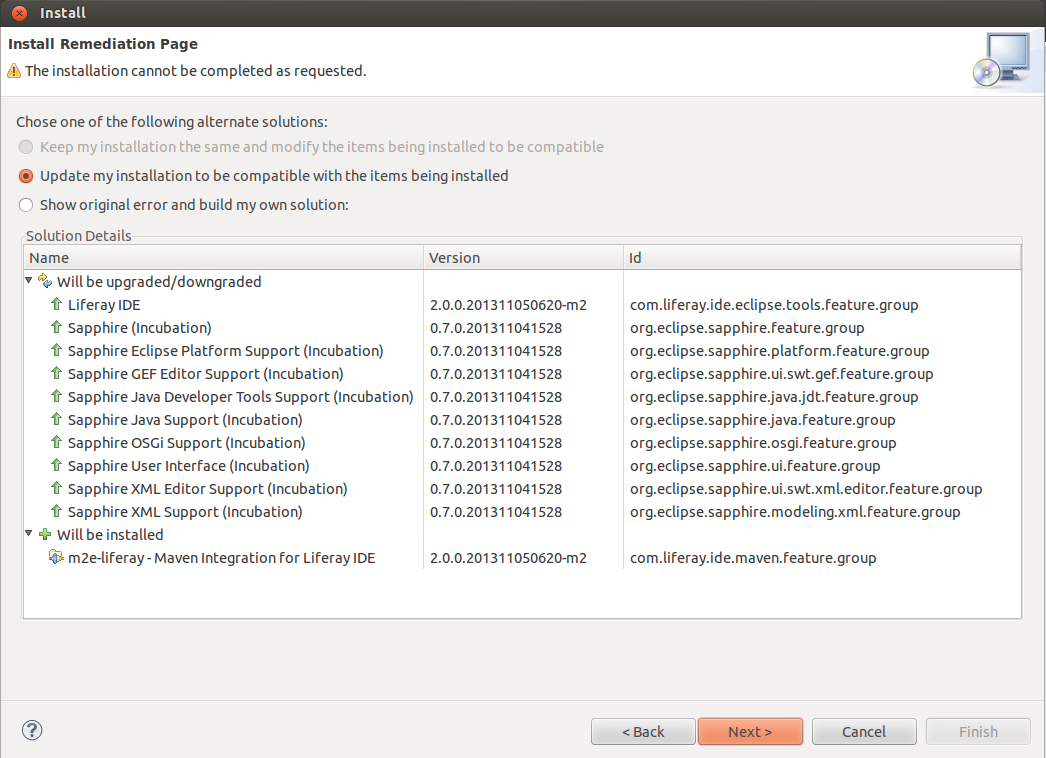
Task: Collapse the 'Will be installed' tree group
Action: pos(30,535)
